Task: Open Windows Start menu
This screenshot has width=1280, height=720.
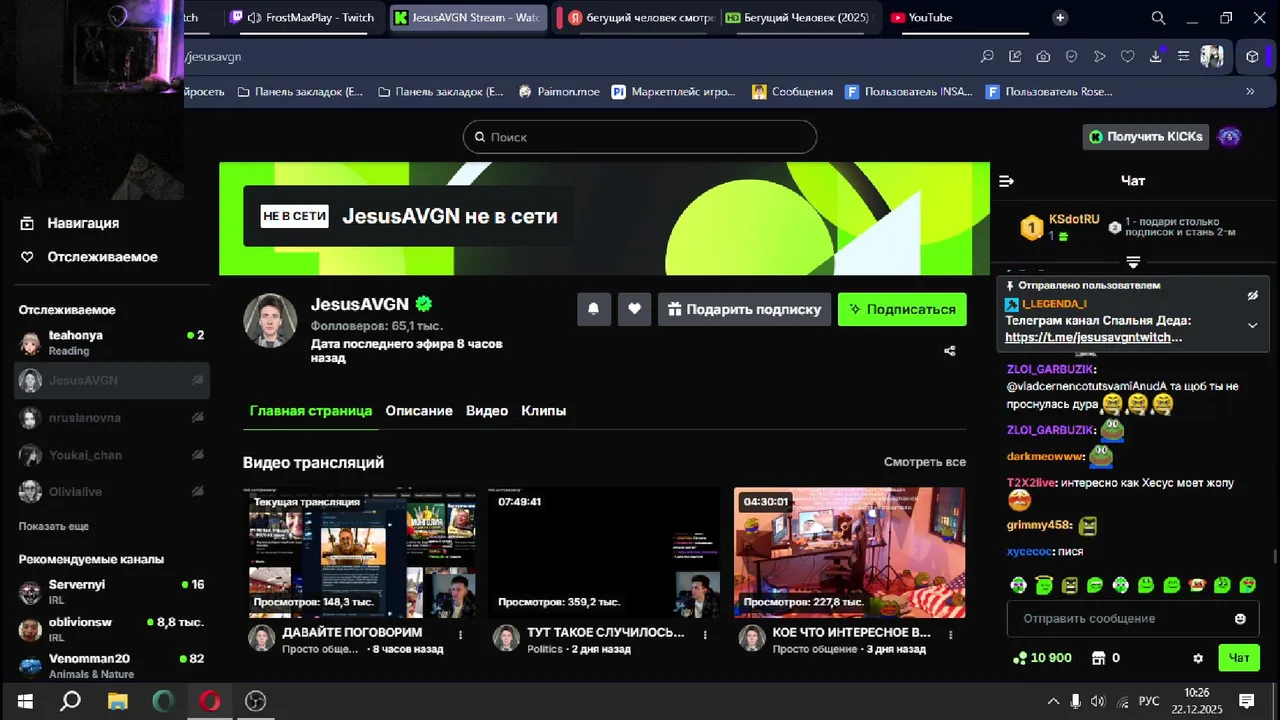Action: (25, 701)
